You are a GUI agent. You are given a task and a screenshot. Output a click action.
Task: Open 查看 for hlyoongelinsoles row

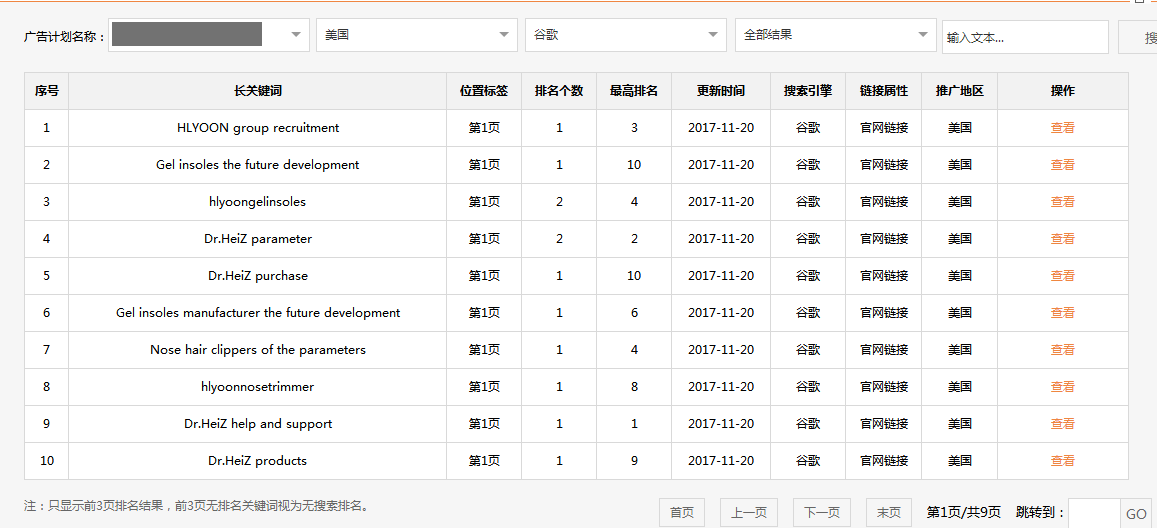coord(1063,201)
